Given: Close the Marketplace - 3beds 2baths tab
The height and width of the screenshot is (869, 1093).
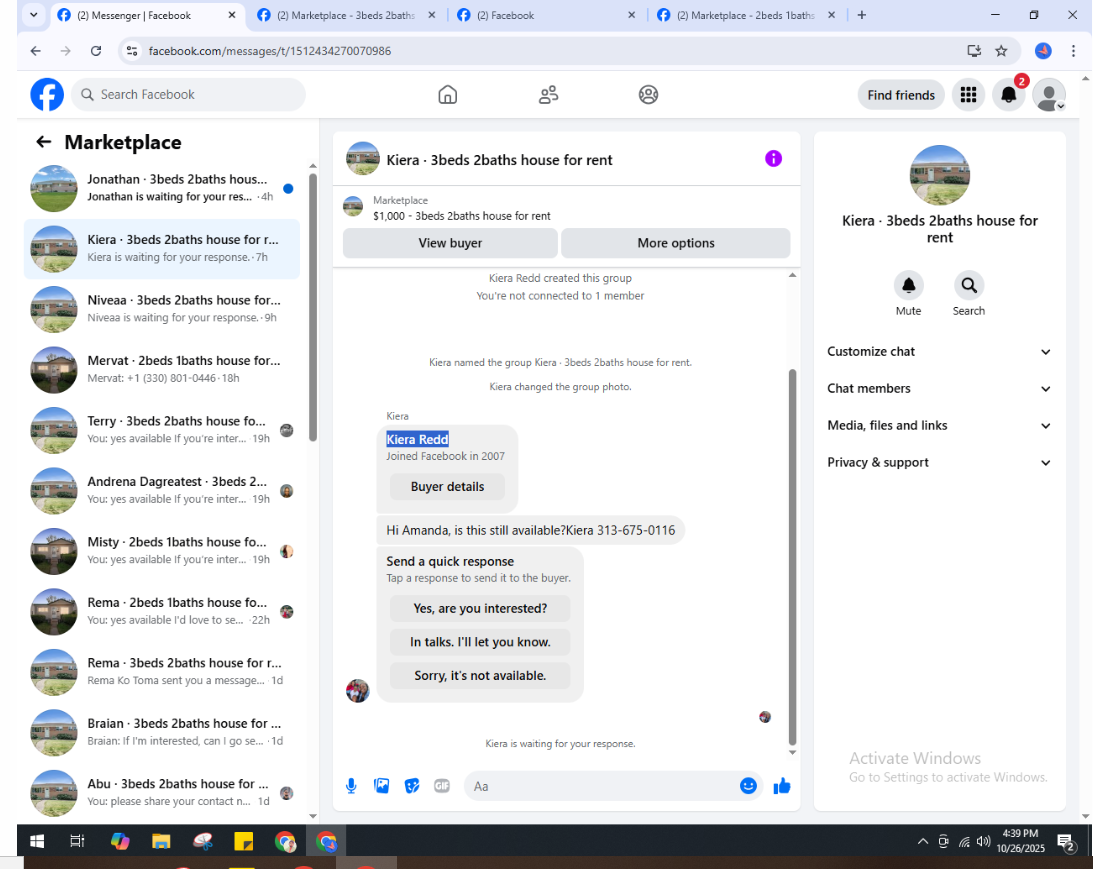Looking at the screenshot, I should tap(431, 15).
